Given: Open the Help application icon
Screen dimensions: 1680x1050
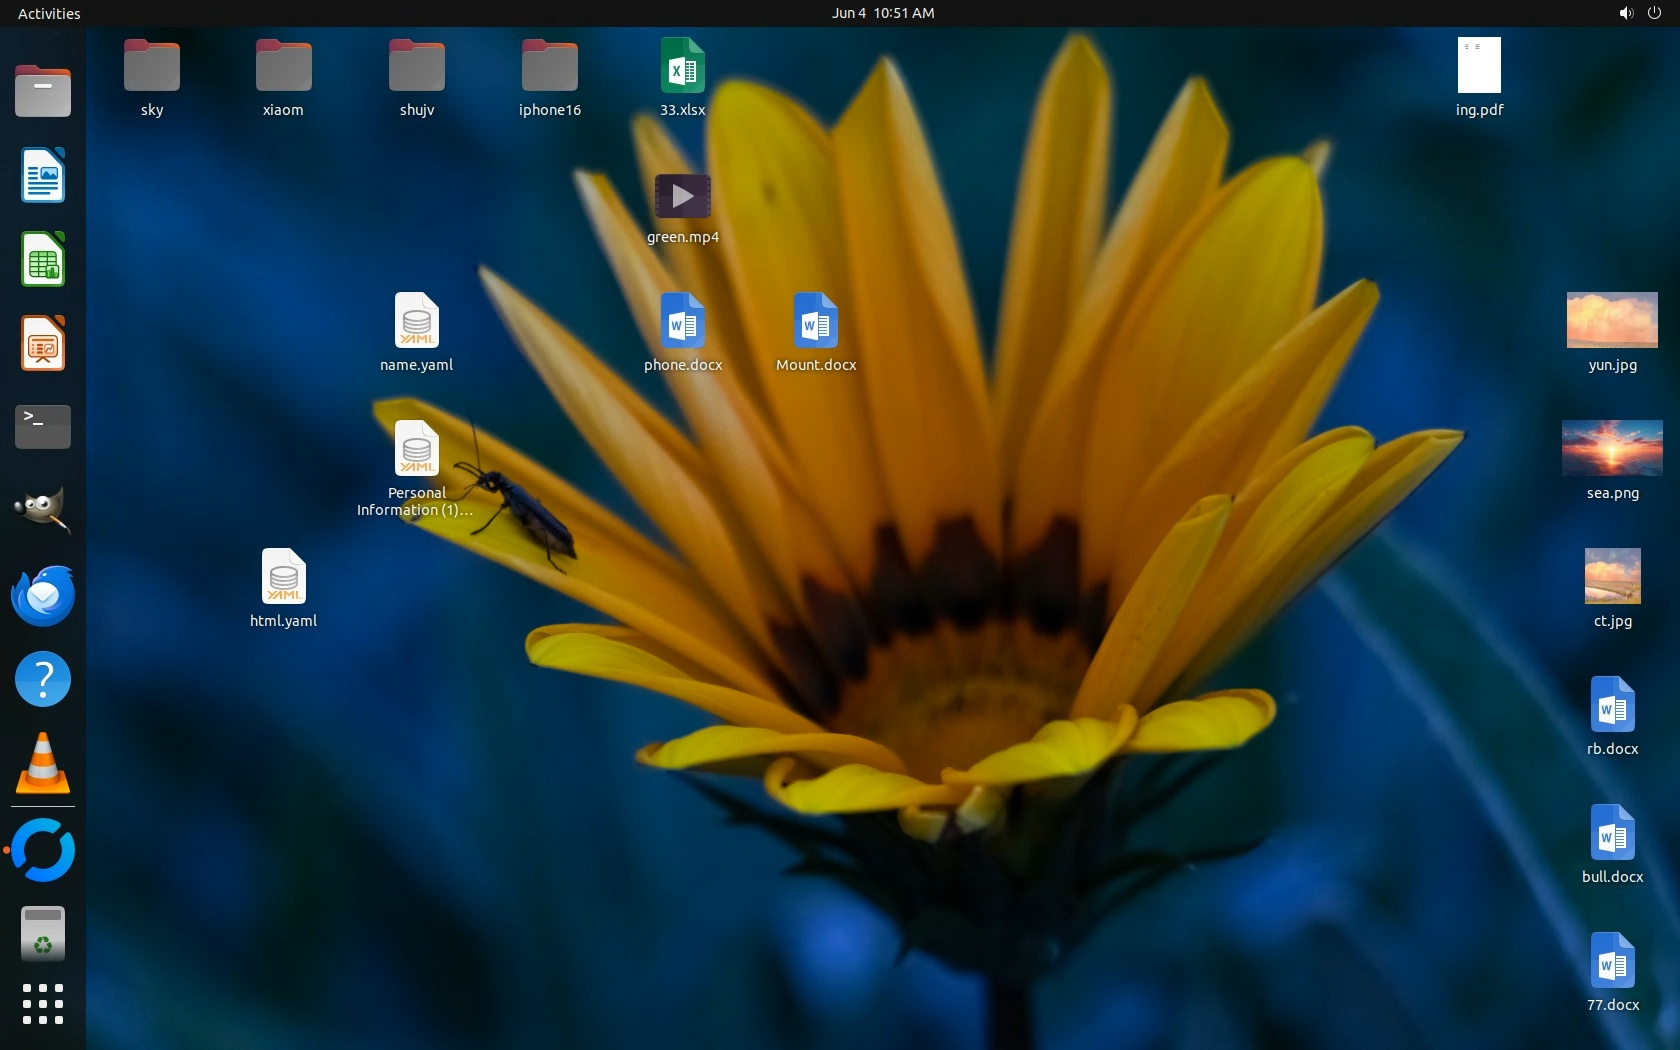Looking at the screenshot, I should click(x=43, y=680).
